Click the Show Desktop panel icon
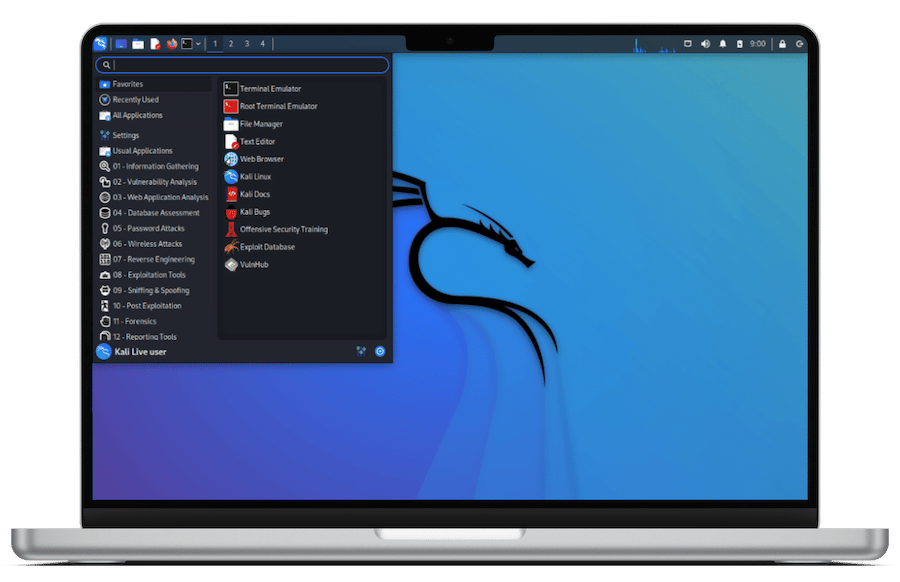Screen dimensions: 900x582 121,44
